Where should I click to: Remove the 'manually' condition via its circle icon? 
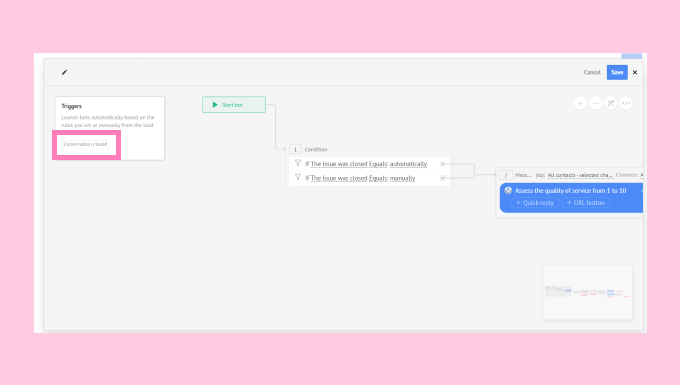click(x=443, y=178)
